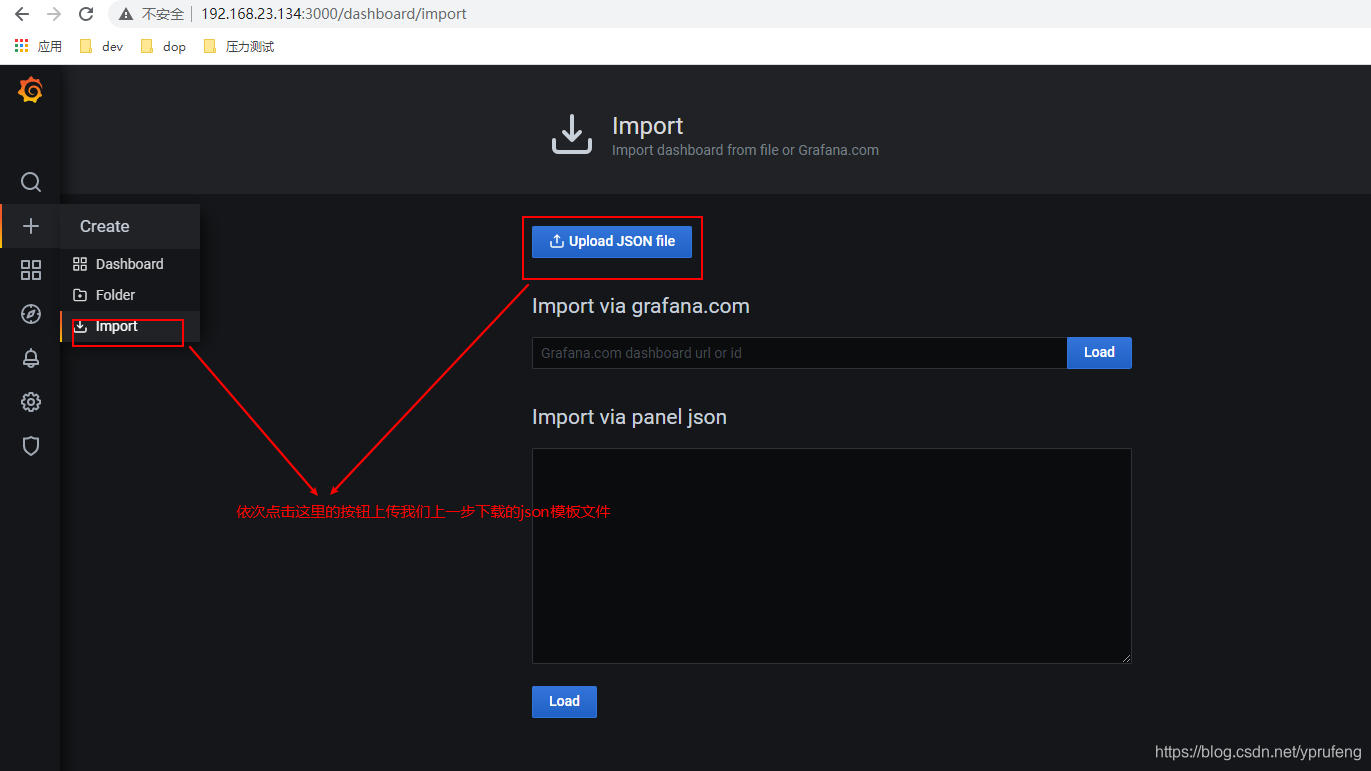The height and width of the screenshot is (771, 1371).
Task: Open the Dashboards grid icon in sidebar
Action: pos(31,270)
